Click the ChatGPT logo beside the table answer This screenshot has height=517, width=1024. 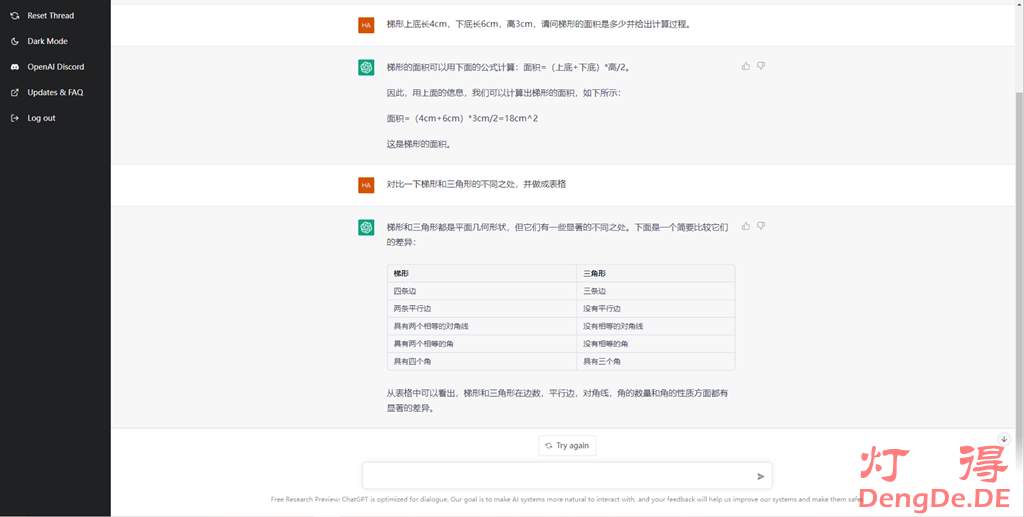366,227
